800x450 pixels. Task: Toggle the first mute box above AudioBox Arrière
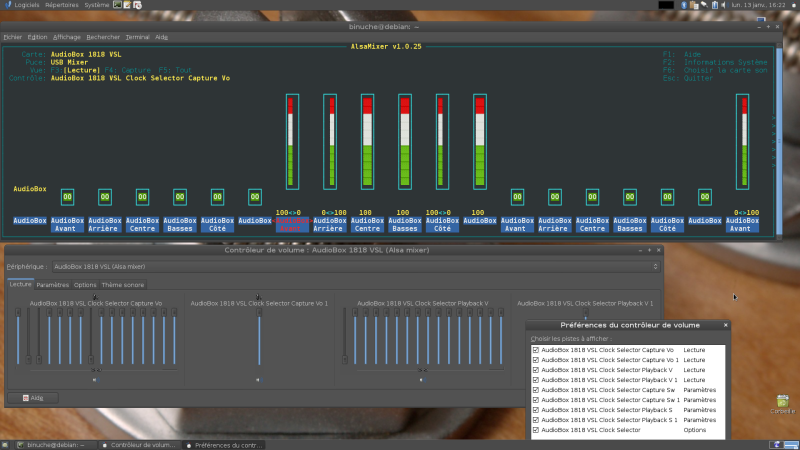click(105, 197)
